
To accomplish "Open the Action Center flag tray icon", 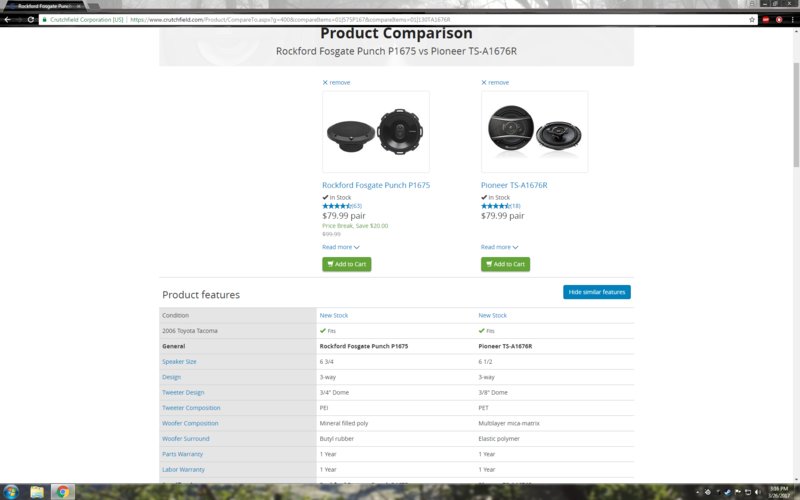I will 738,492.
